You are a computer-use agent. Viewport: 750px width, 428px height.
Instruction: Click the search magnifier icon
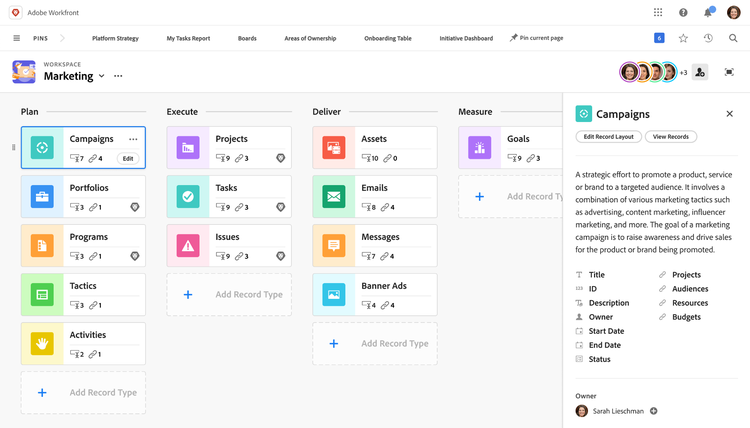tap(733, 38)
